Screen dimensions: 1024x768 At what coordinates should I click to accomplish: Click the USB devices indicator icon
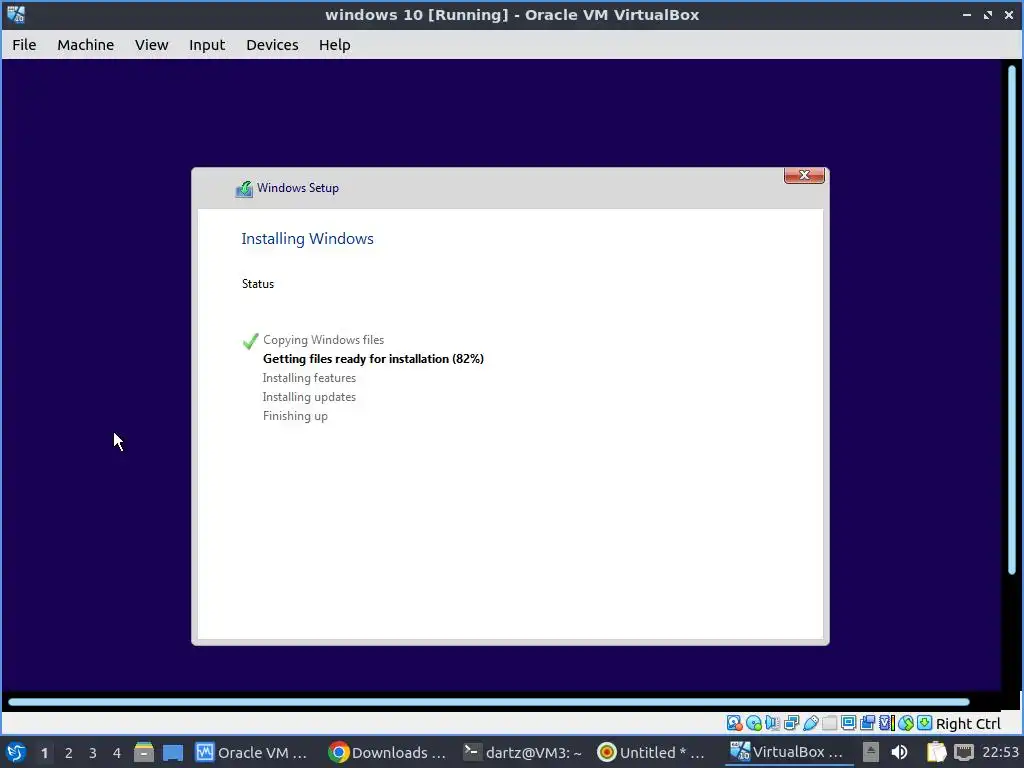coord(810,723)
